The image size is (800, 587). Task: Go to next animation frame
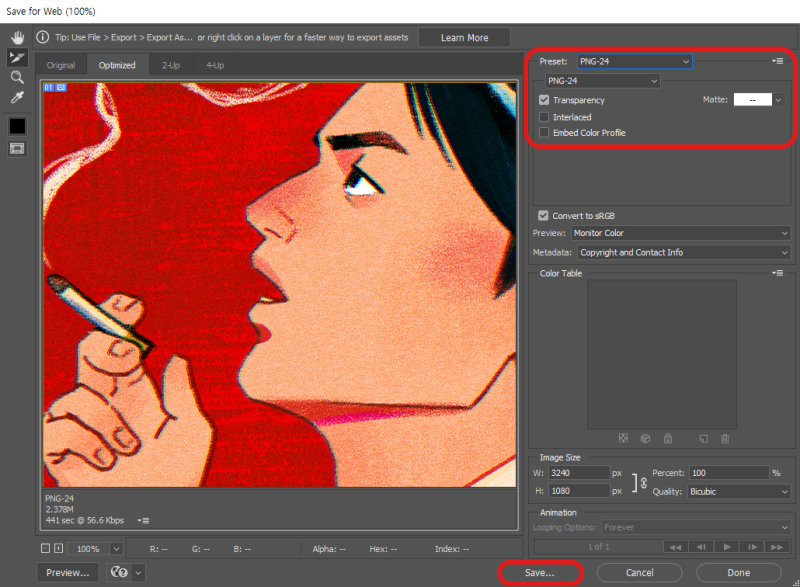coord(752,547)
